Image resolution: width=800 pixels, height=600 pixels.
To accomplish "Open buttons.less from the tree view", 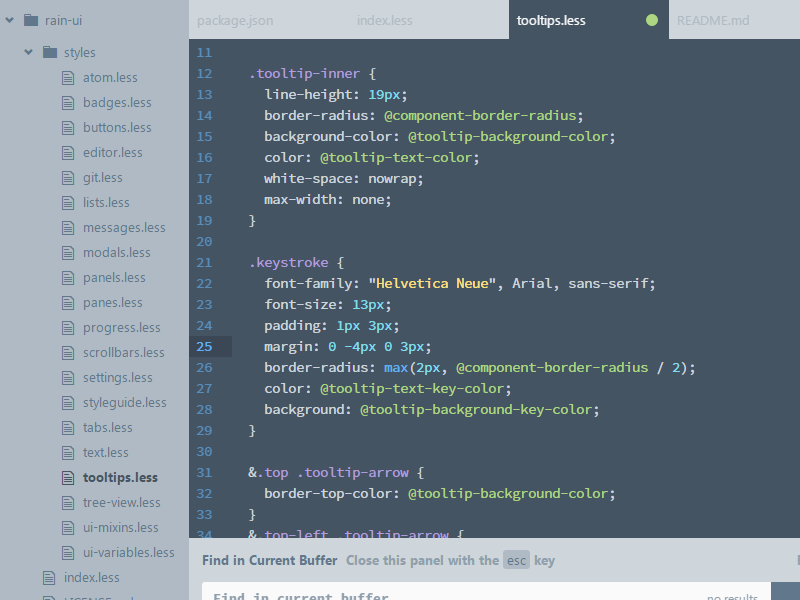I will click(117, 127).
